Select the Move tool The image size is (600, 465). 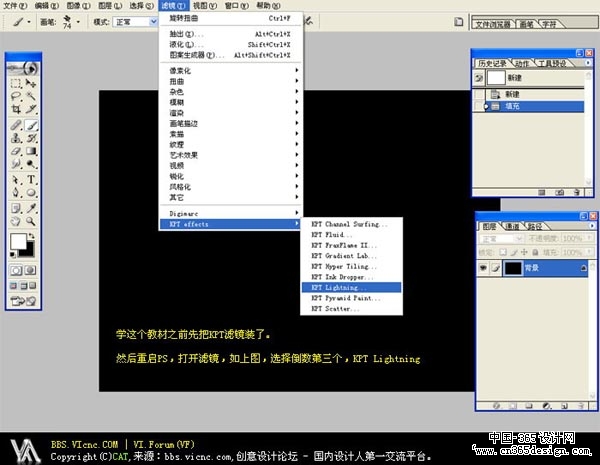coord(31,83)
